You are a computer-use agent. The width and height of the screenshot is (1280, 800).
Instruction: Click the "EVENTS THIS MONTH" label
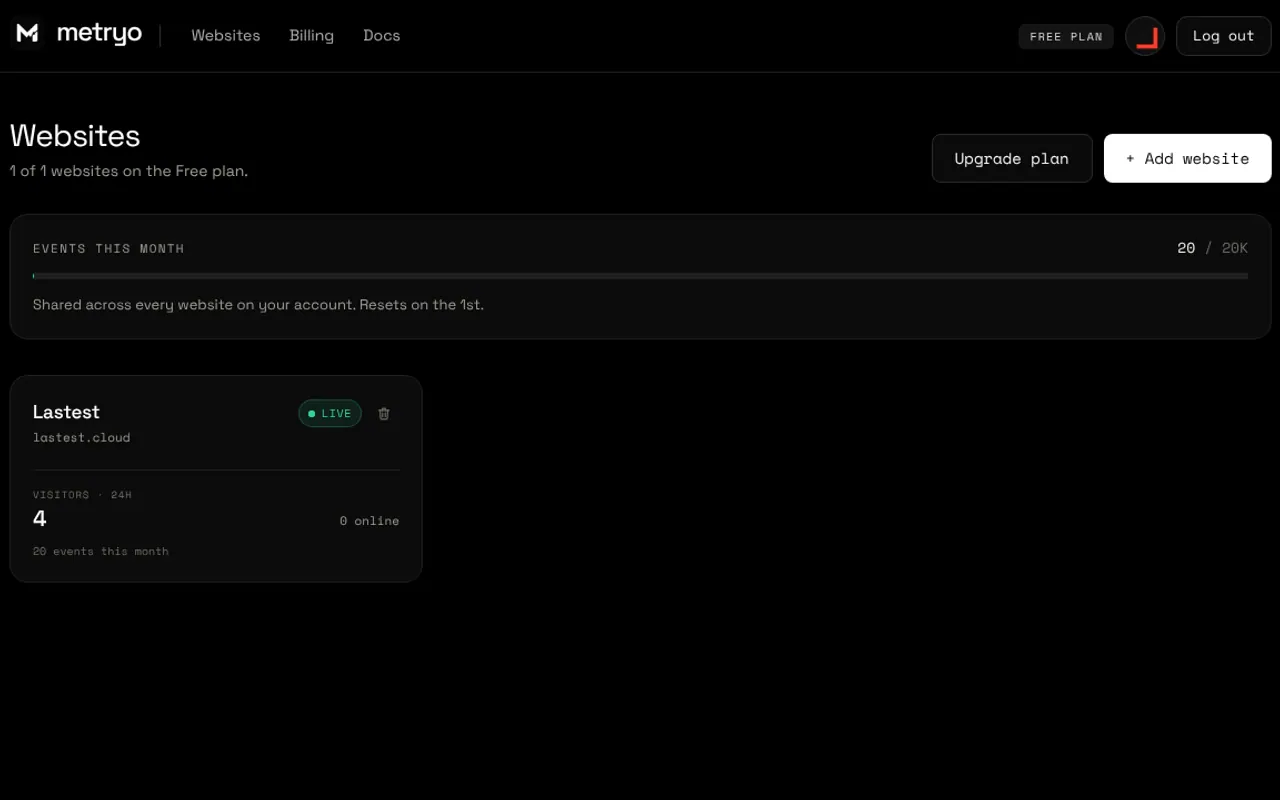click(x=109, y=248)
